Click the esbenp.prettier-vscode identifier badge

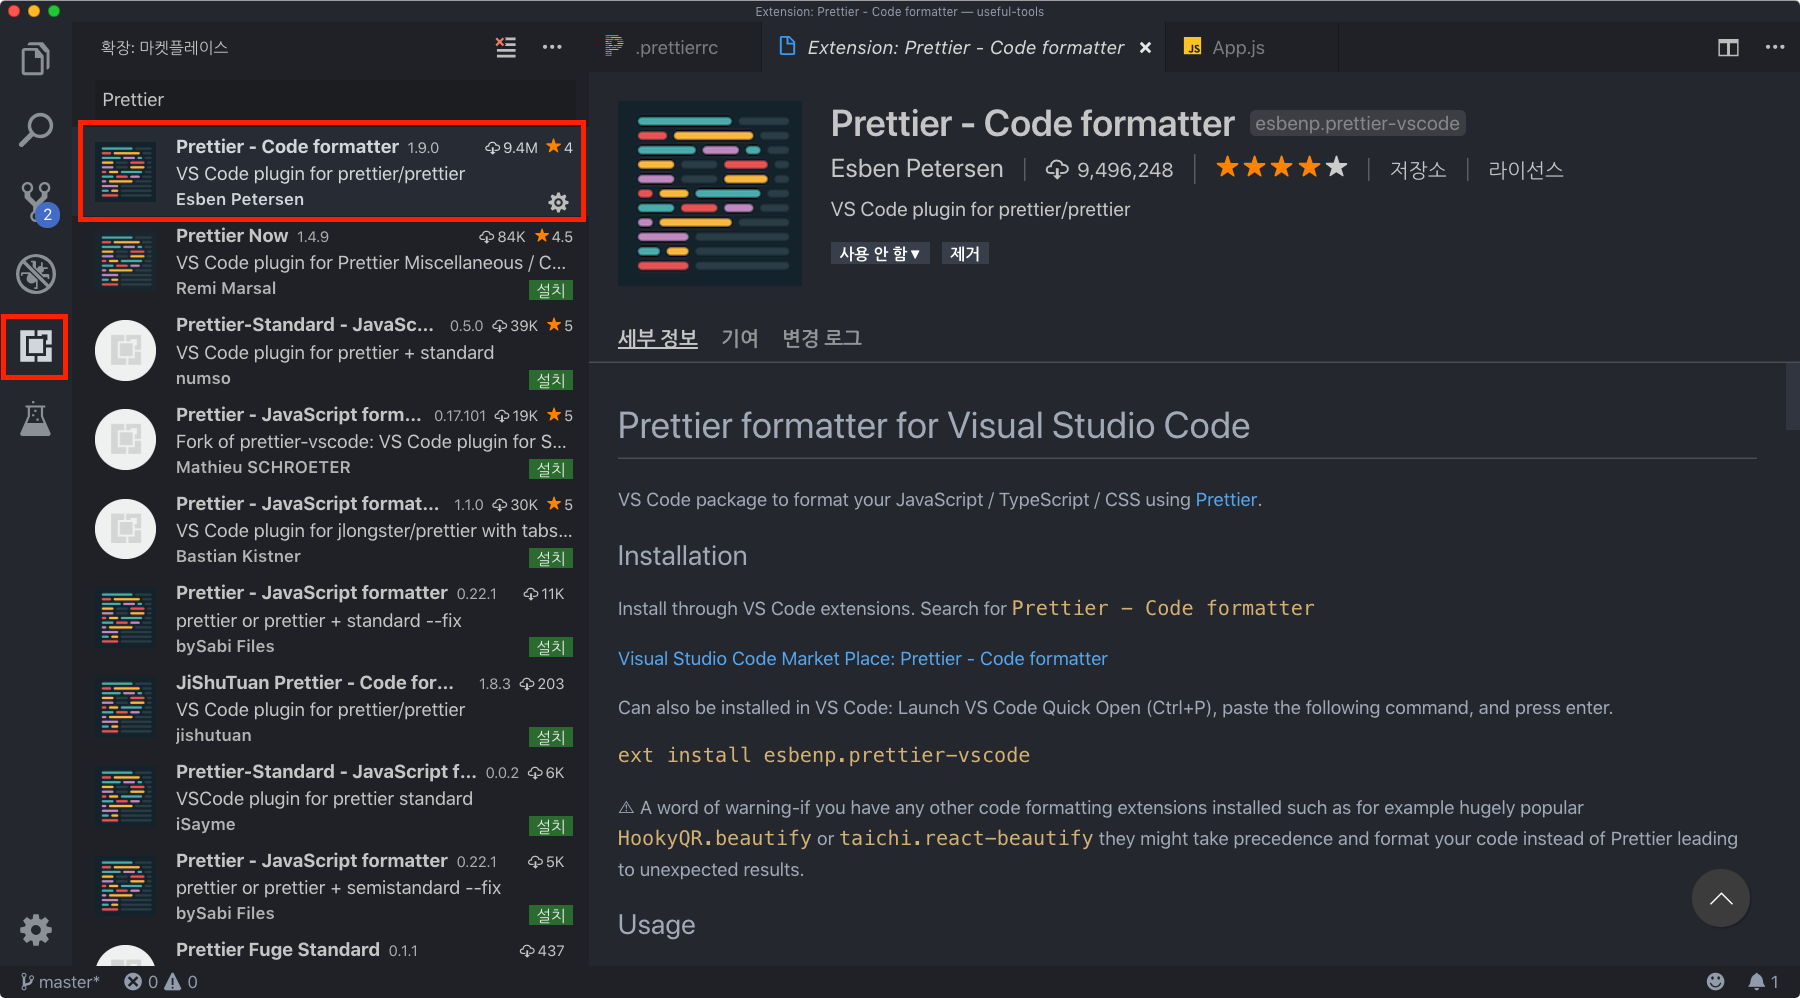[x=1357, y=124]
